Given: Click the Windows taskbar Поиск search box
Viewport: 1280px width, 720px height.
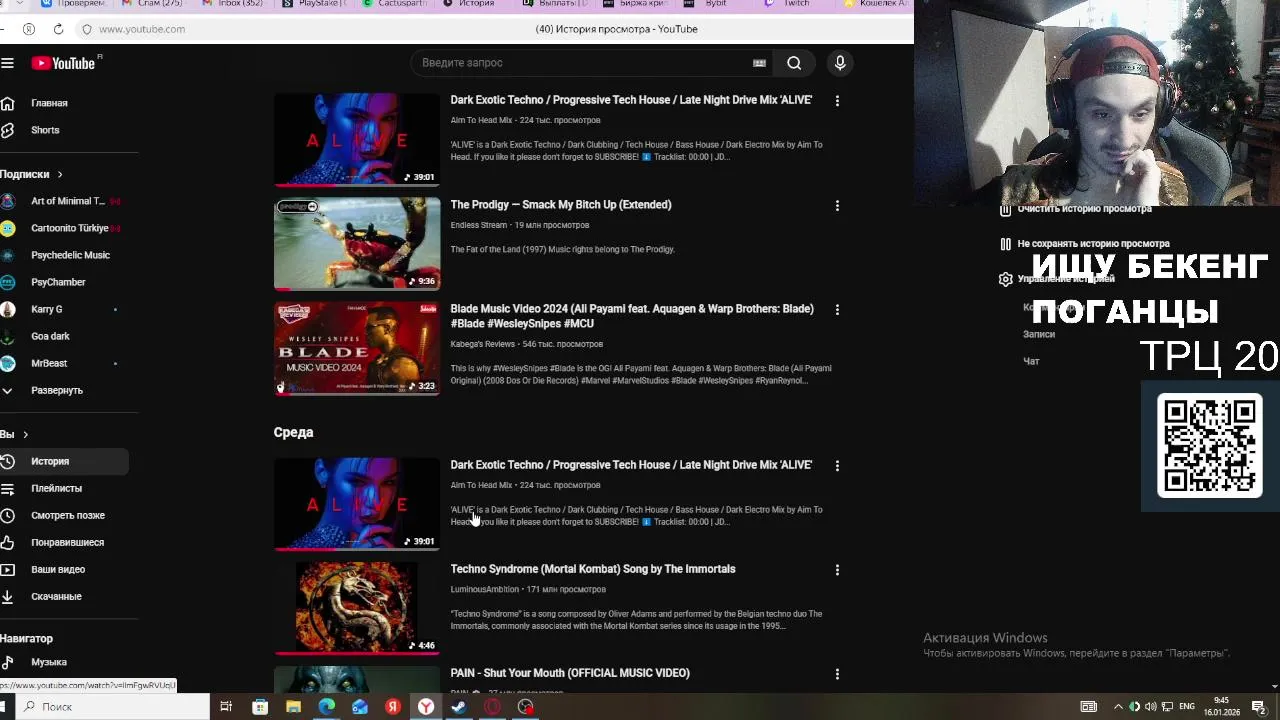Looking at the screenshot, I should [113, 707].
